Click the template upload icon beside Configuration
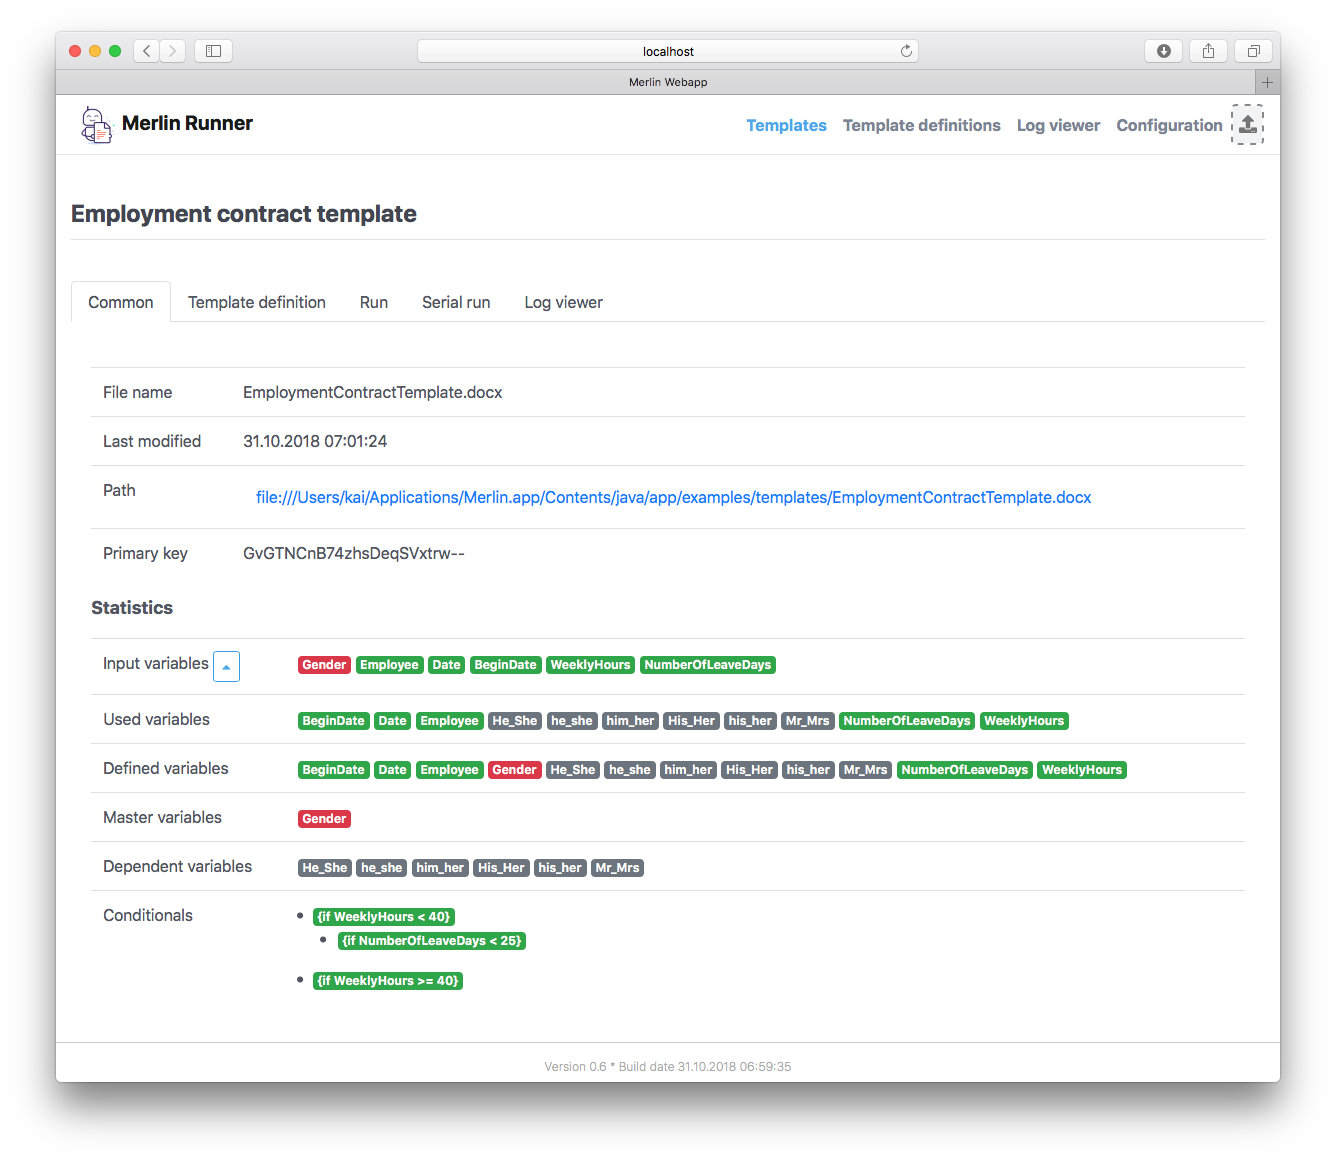The width and height of the screenshot is (1336, 1162). click(1247, 124)
